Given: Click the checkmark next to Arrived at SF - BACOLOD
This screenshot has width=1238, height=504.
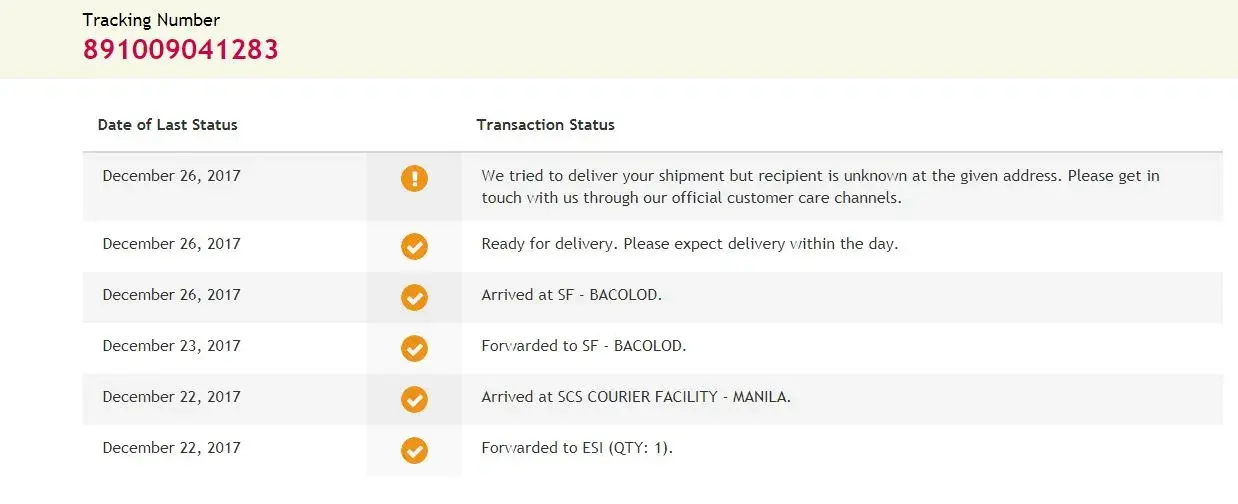Looking at the screenshot, I should [x=414, y=297].
